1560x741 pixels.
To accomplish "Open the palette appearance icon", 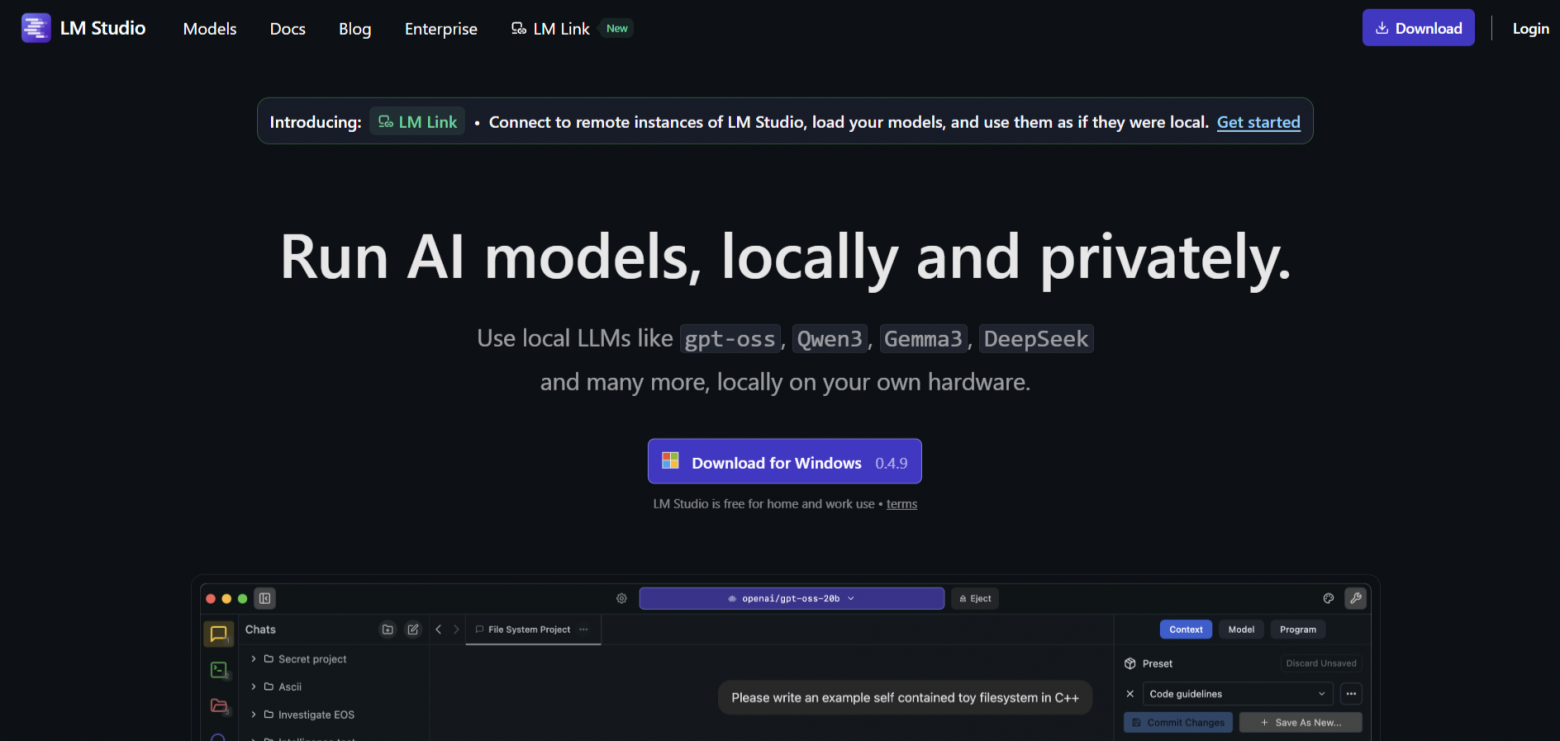I will [1329, 599].
